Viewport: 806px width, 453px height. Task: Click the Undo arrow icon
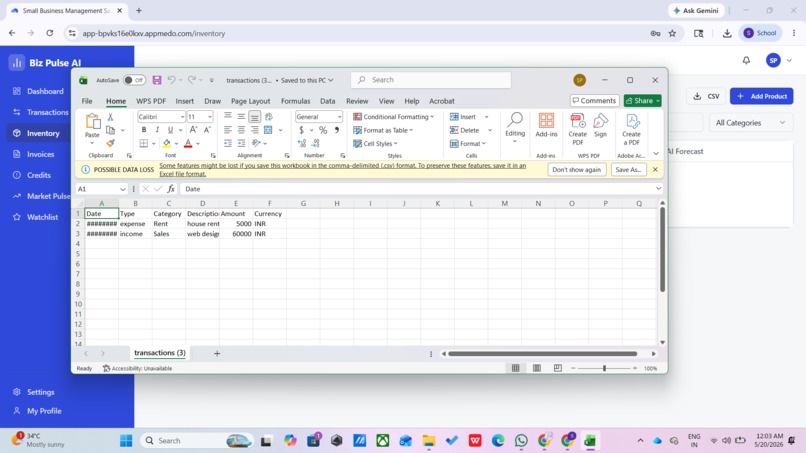point(172,80)
